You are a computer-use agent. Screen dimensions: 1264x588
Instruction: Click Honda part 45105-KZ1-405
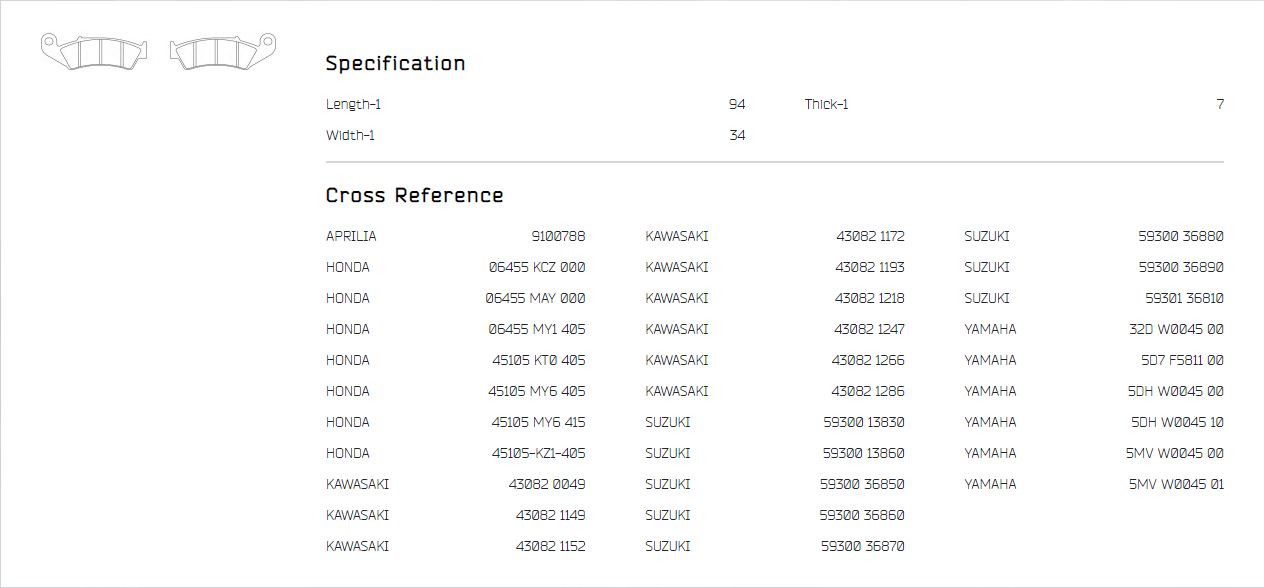click(x=538, y=453)
